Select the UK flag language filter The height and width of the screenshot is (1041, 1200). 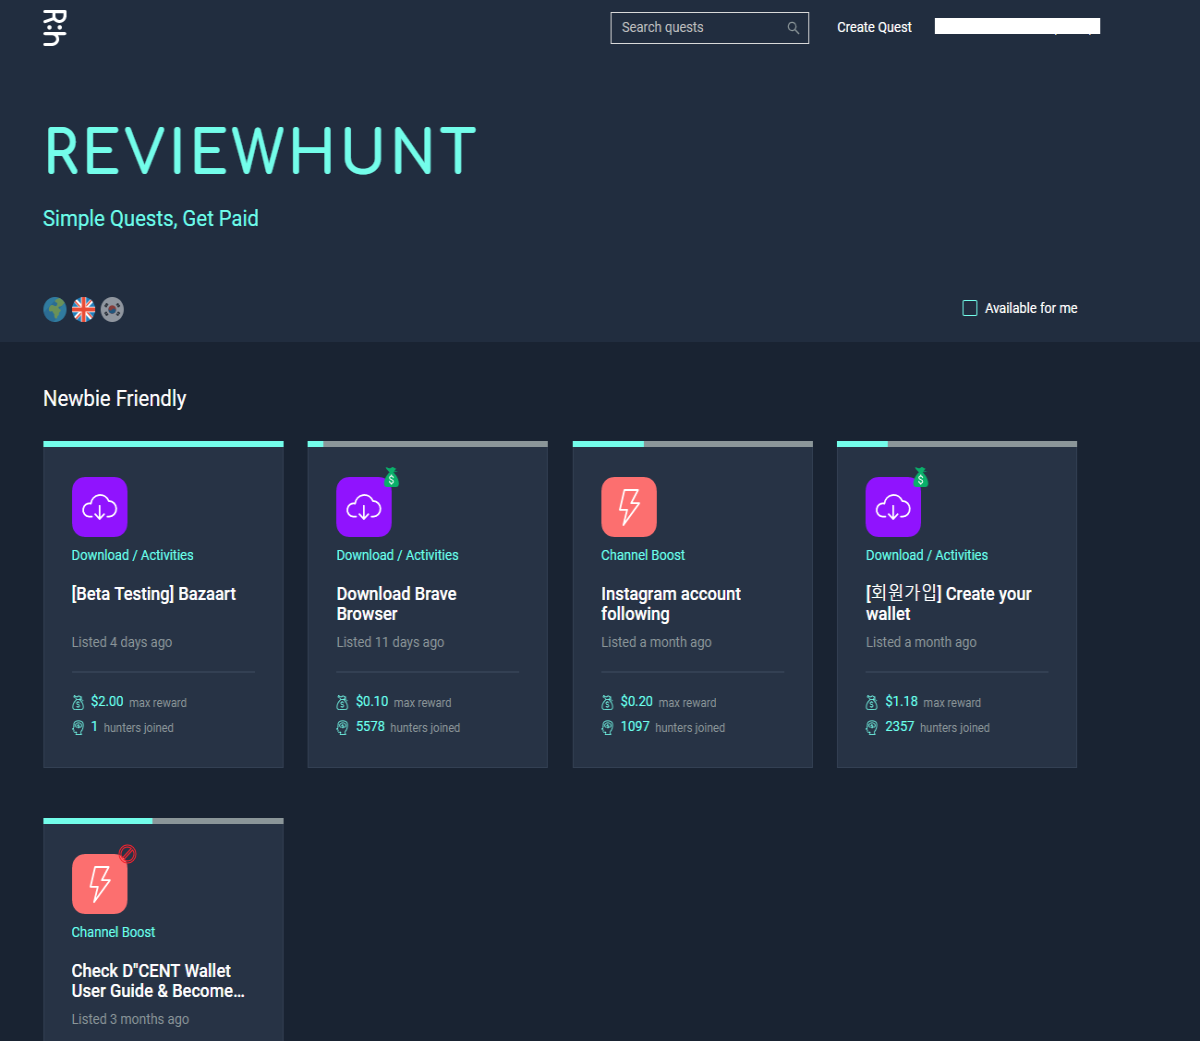tap(84, 310)
